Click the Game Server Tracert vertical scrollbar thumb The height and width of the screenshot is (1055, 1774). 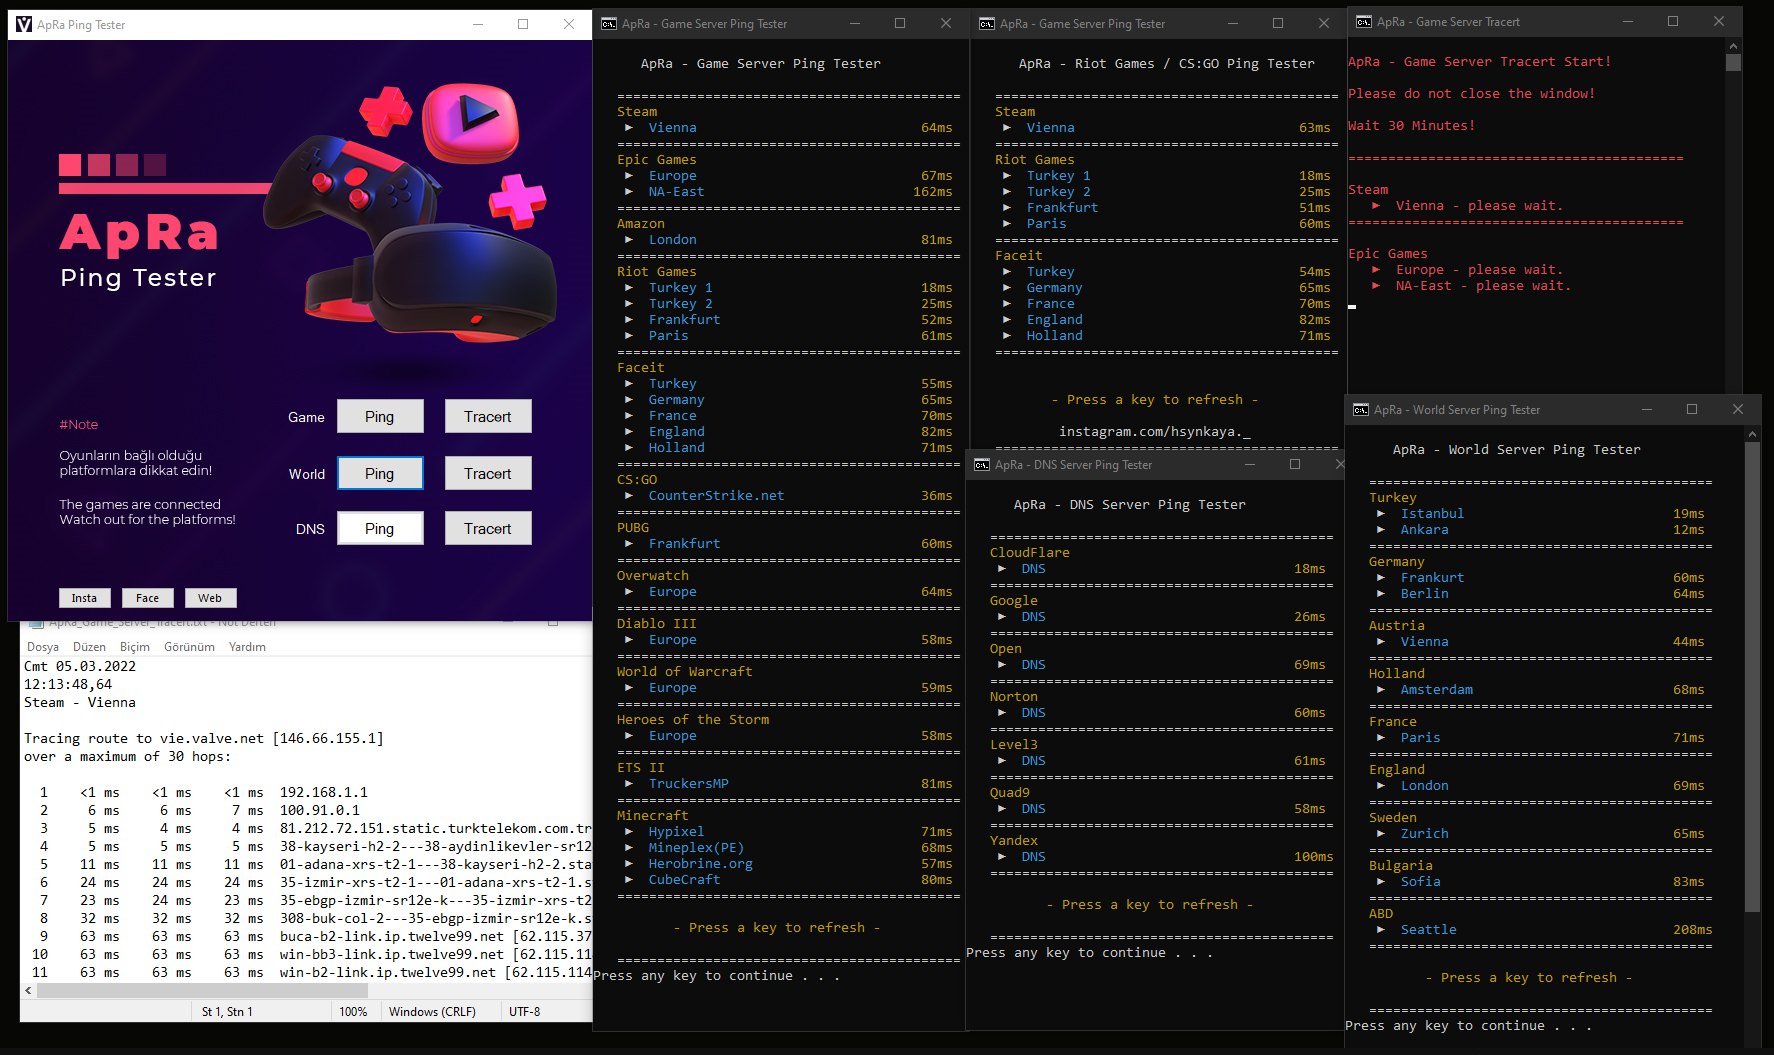[x=1734, y=62]
